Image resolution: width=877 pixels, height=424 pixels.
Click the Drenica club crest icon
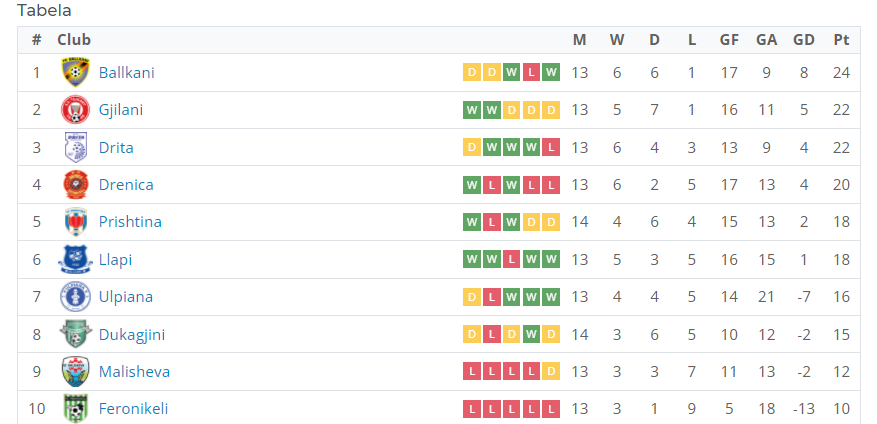click(76, 185)
